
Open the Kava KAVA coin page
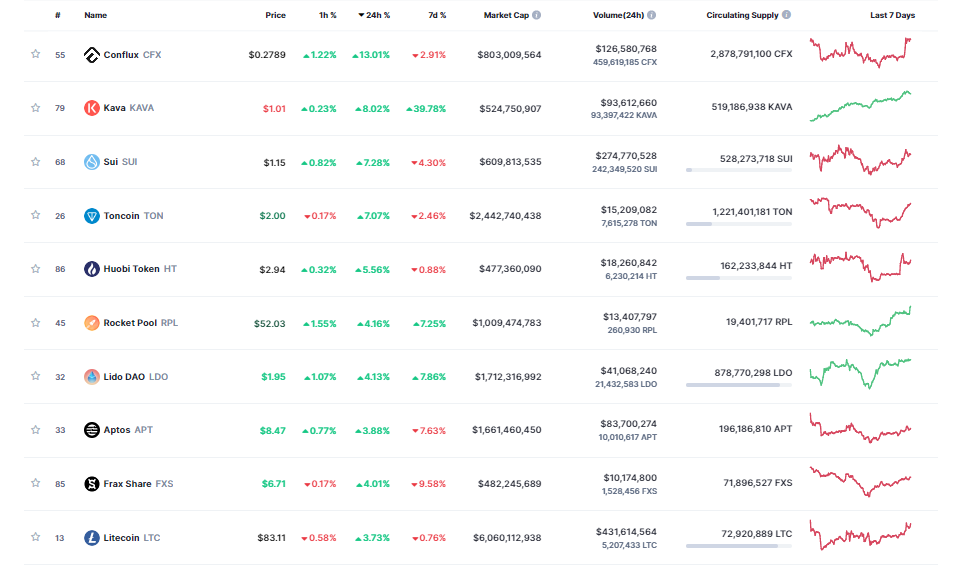click(x=129, y=108)
